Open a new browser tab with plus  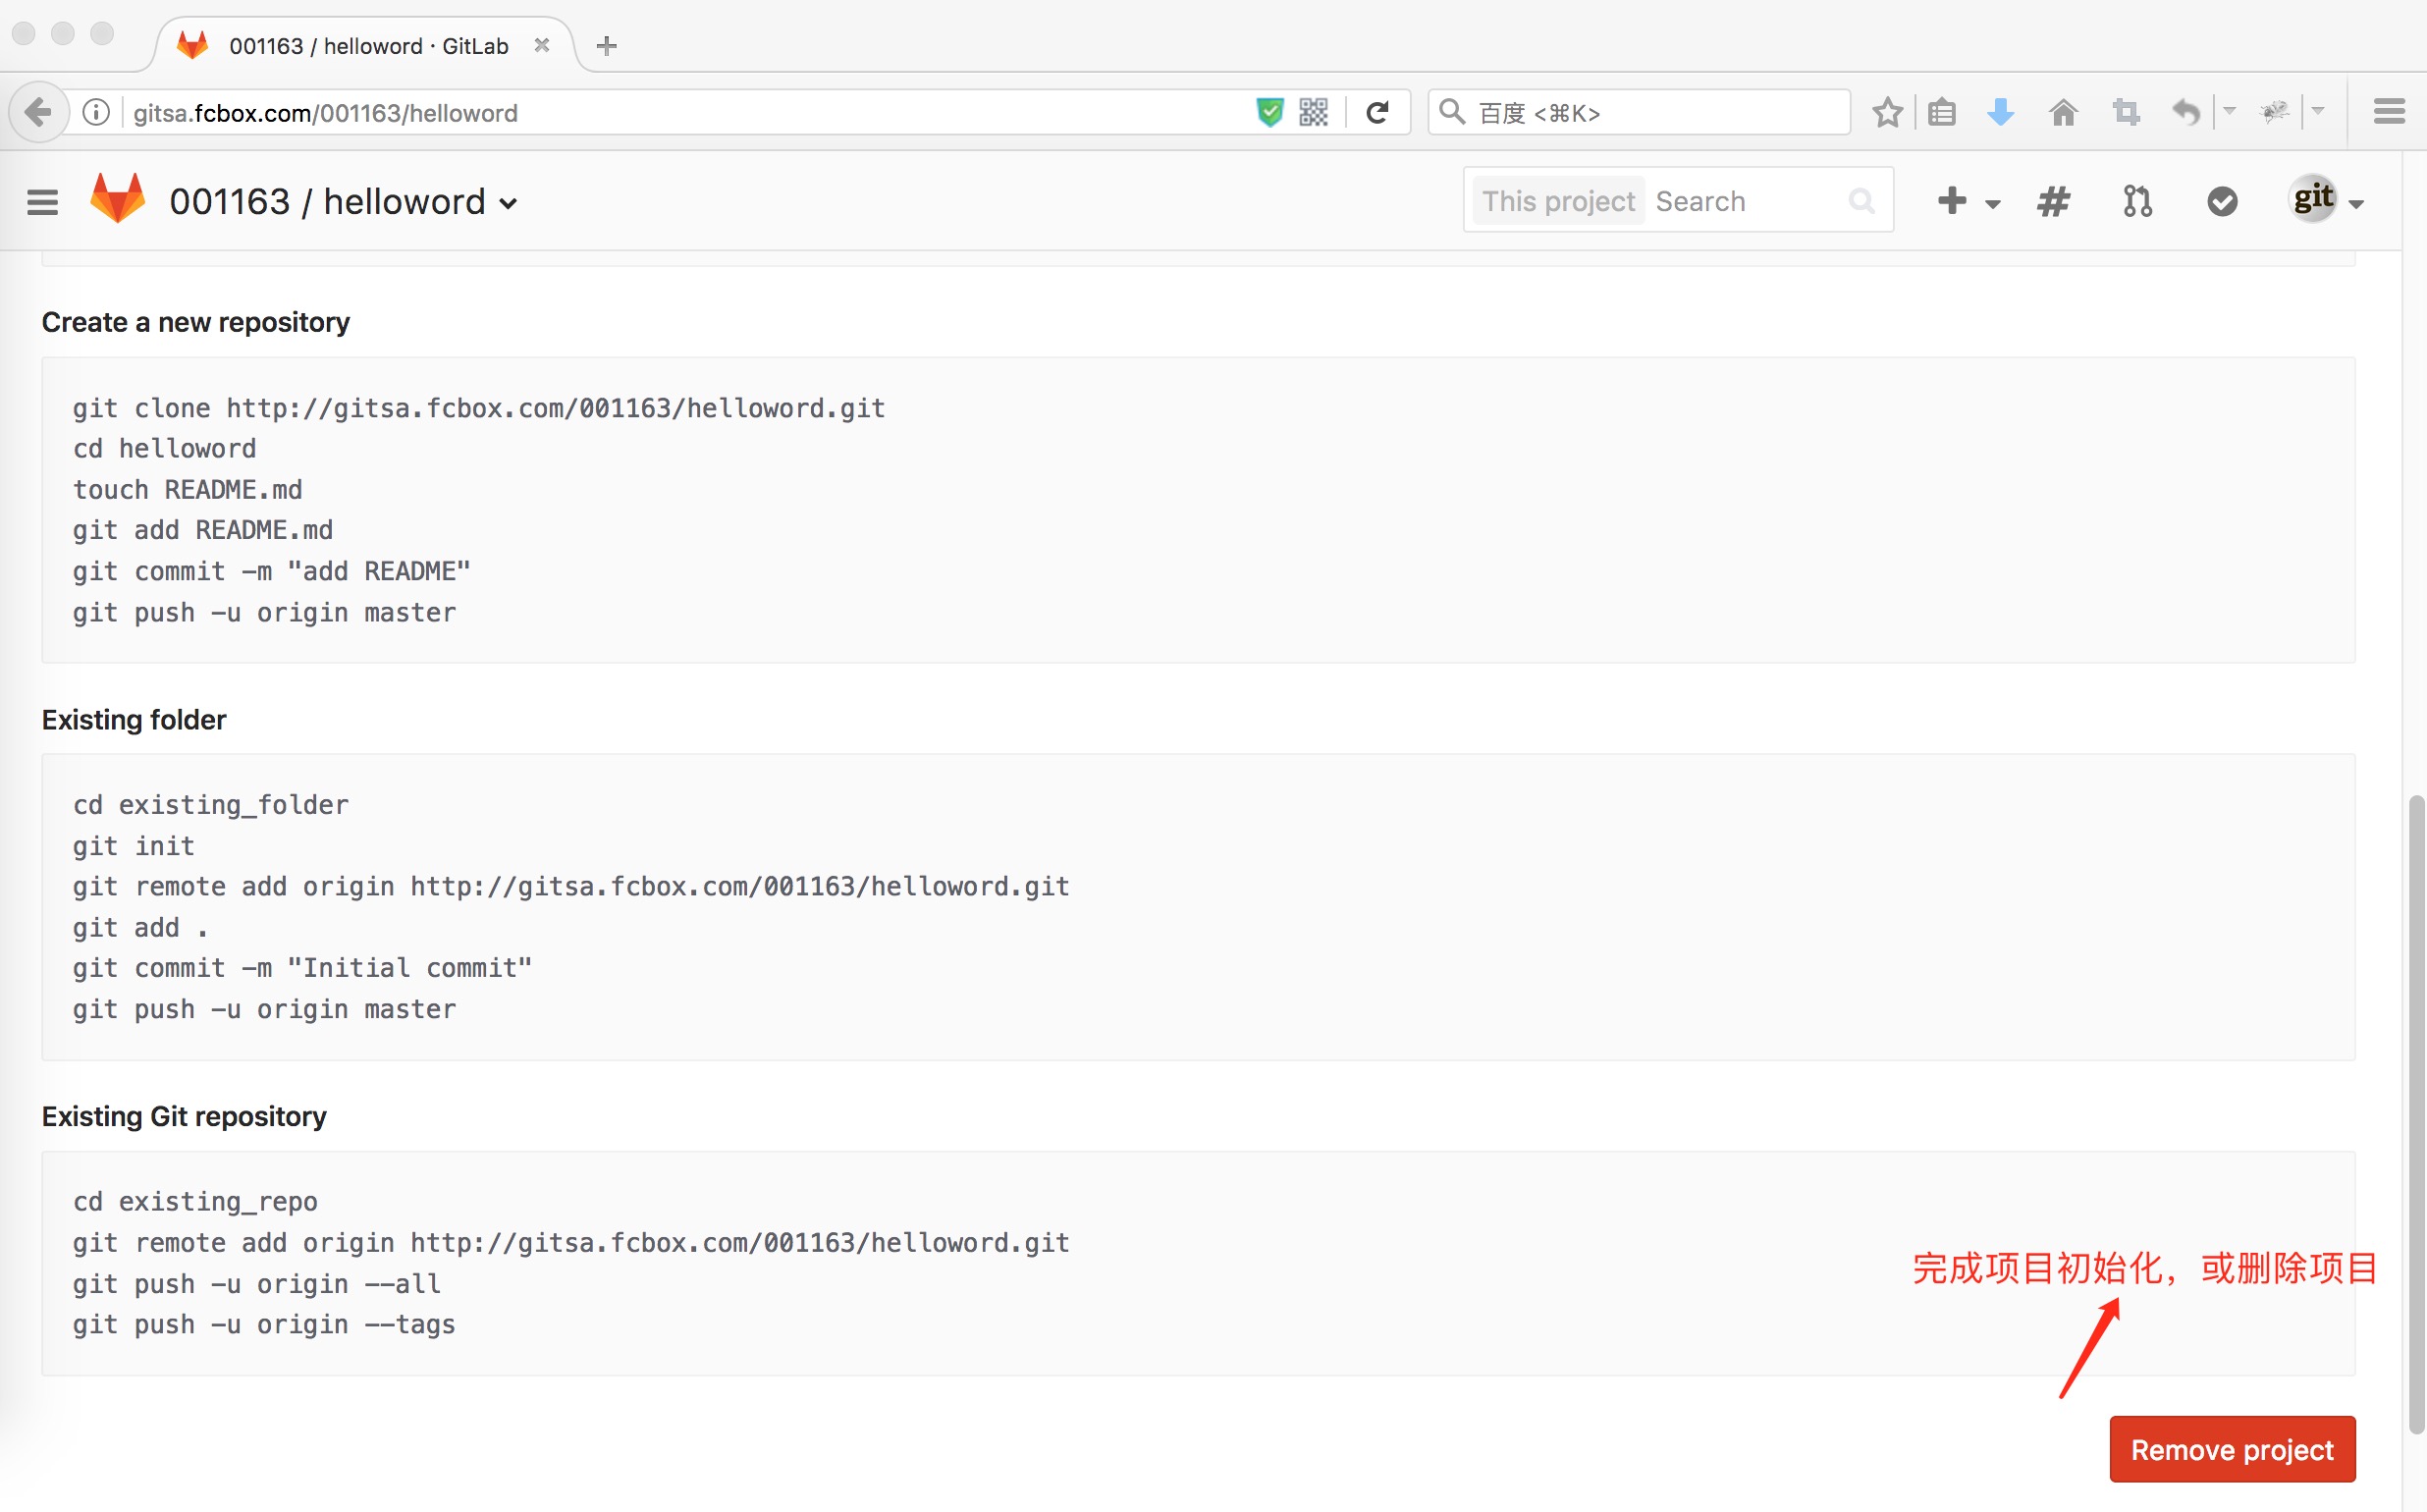click(x=606, y=45)
